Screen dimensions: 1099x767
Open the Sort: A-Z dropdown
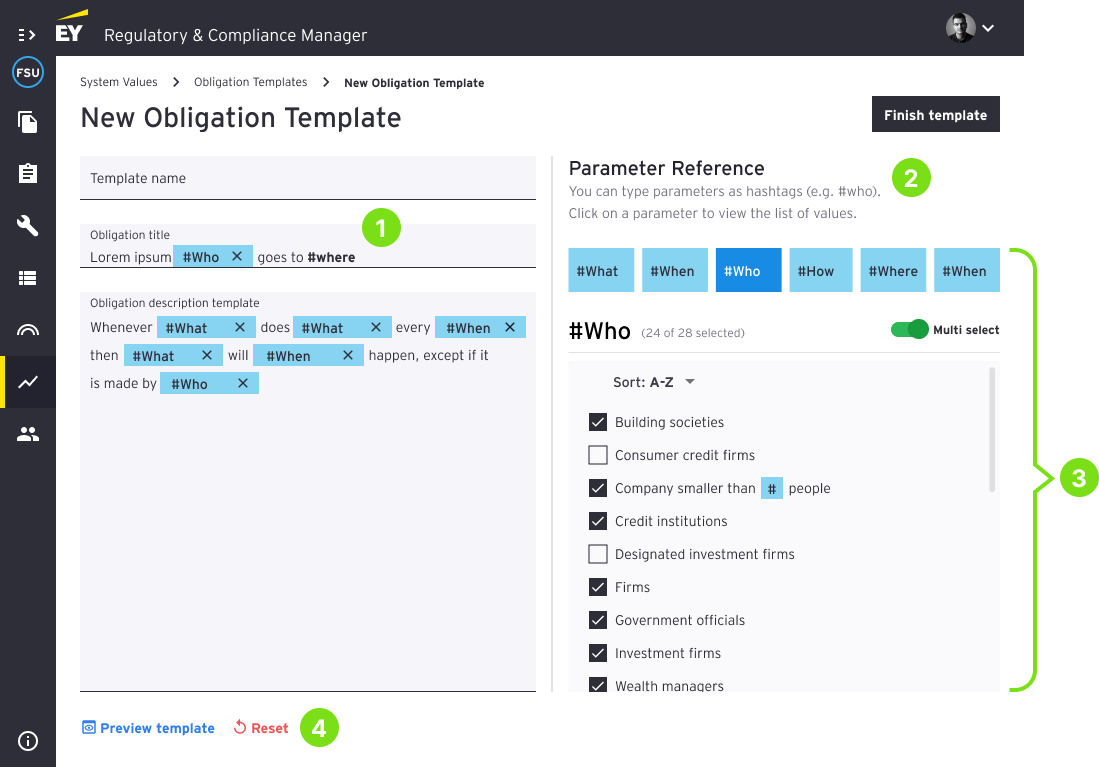click(654, 382)
